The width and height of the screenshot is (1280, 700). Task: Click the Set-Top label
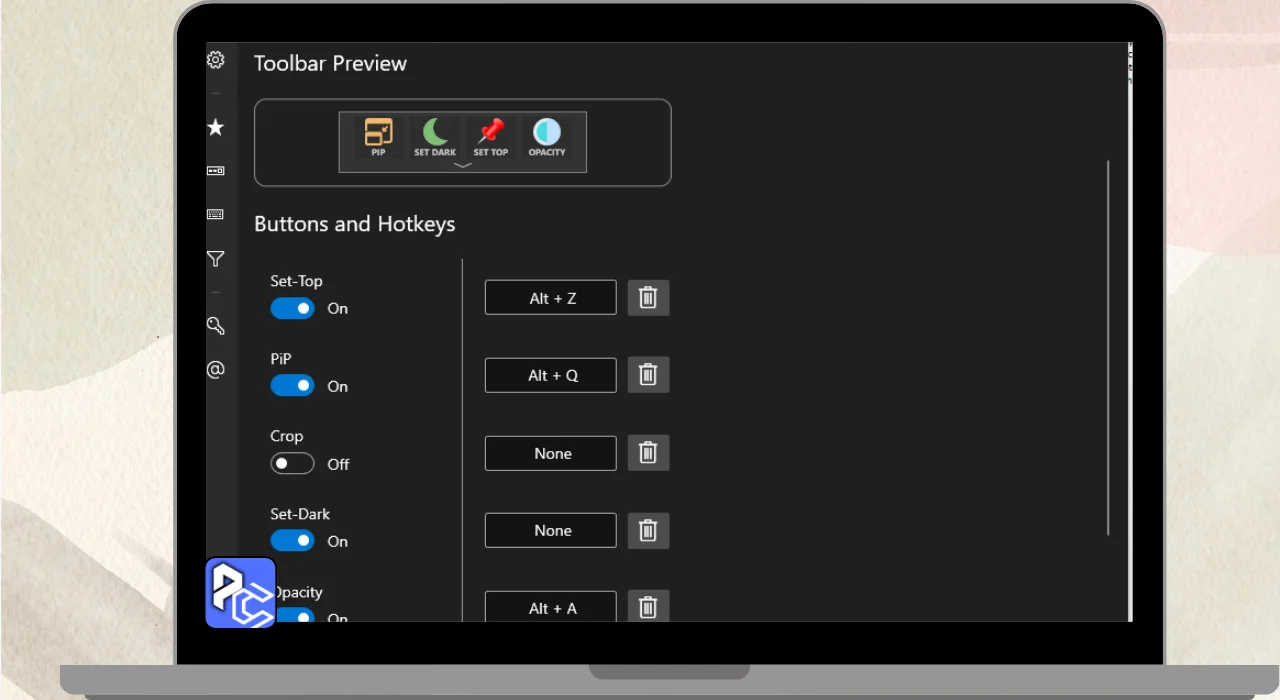296,281
